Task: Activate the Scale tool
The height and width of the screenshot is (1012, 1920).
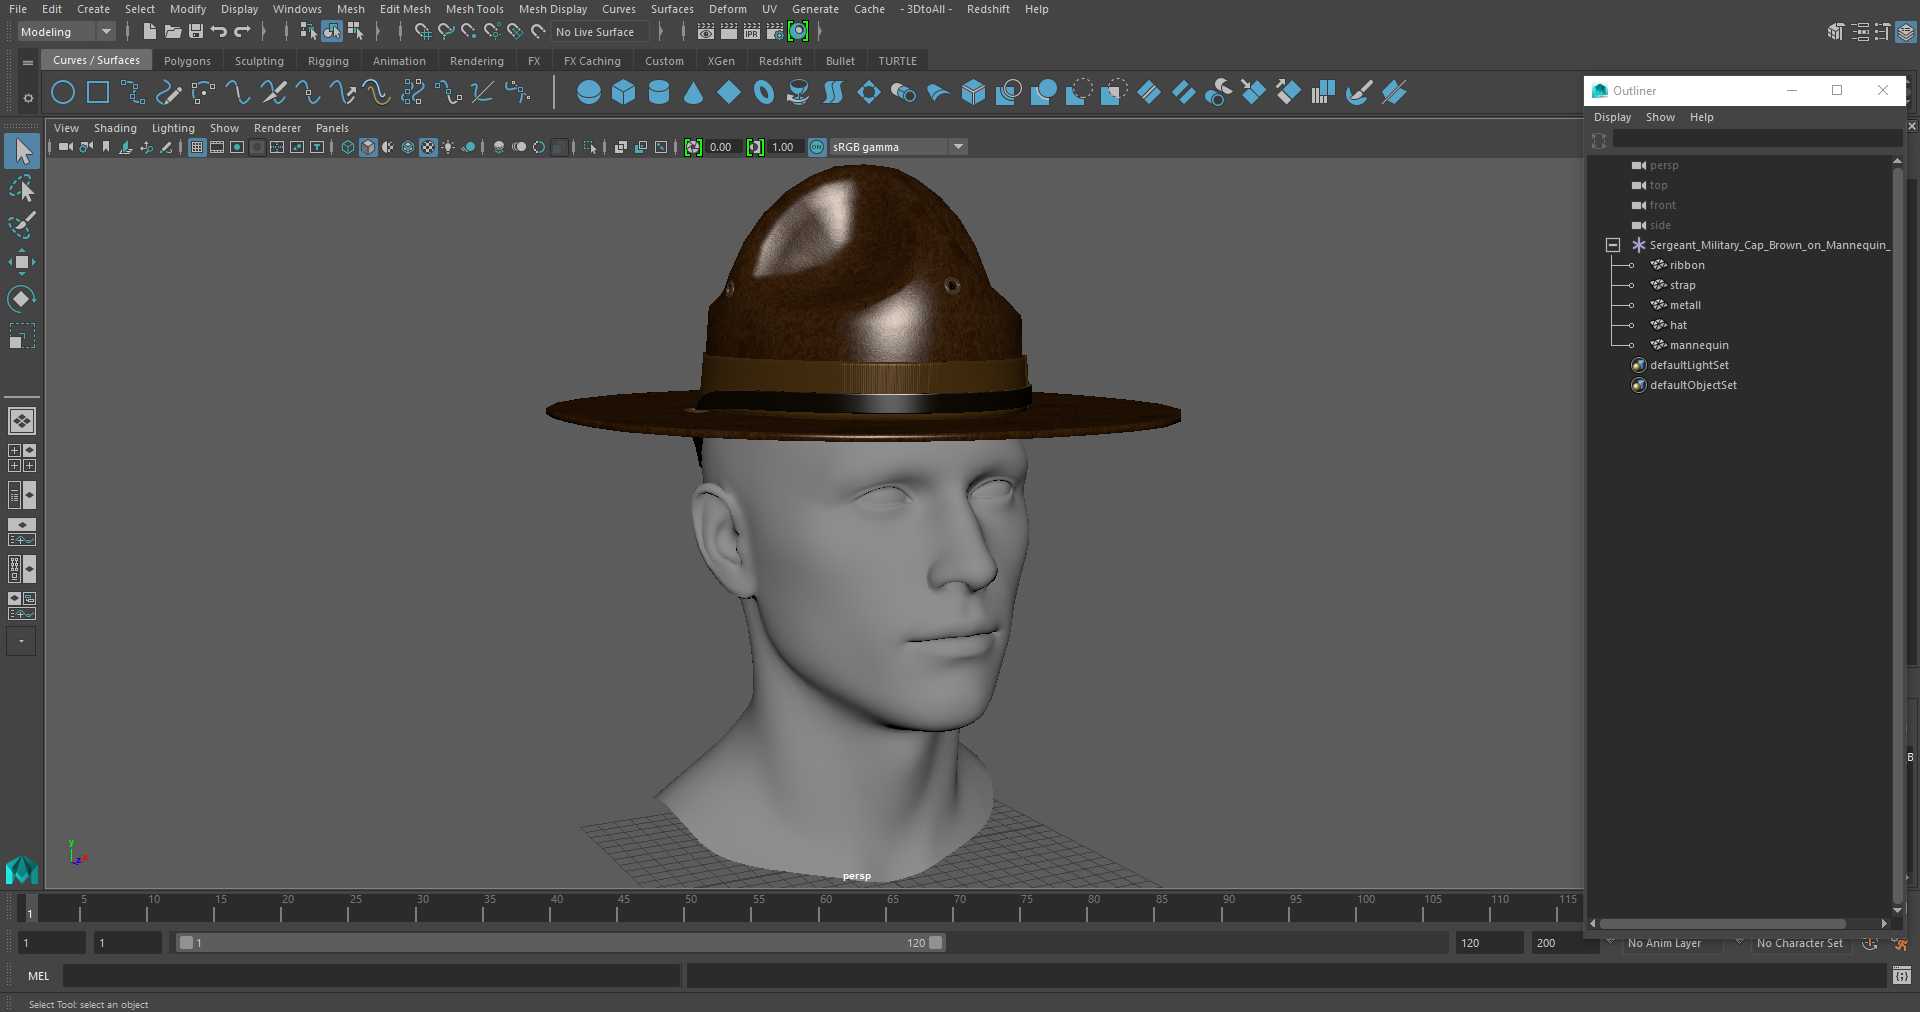Action: tap(22, 335)
